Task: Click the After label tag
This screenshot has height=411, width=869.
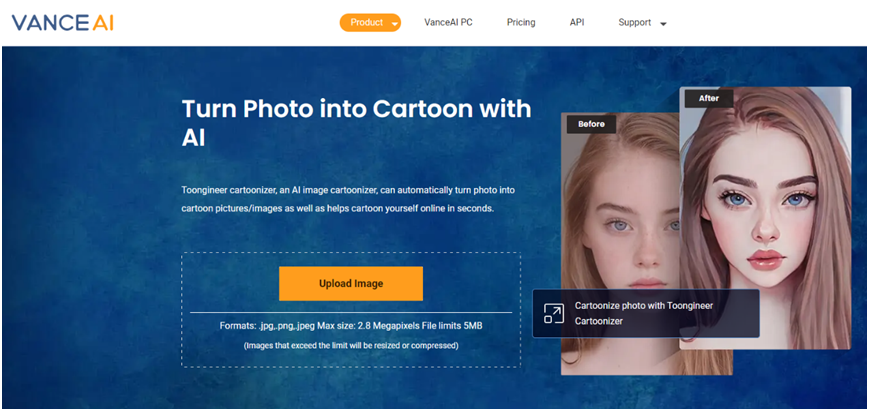Action: coord(709,98)
